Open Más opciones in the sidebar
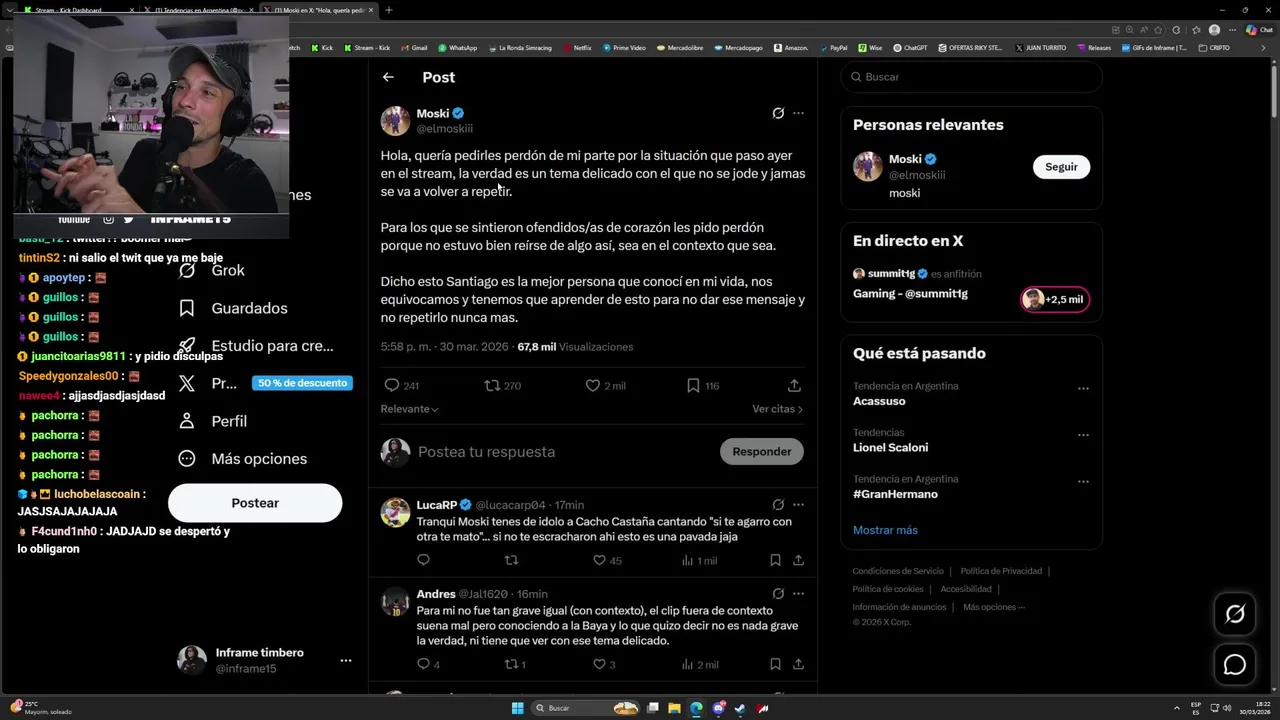Screen dimensions: 1280x720 coord(242,459)
